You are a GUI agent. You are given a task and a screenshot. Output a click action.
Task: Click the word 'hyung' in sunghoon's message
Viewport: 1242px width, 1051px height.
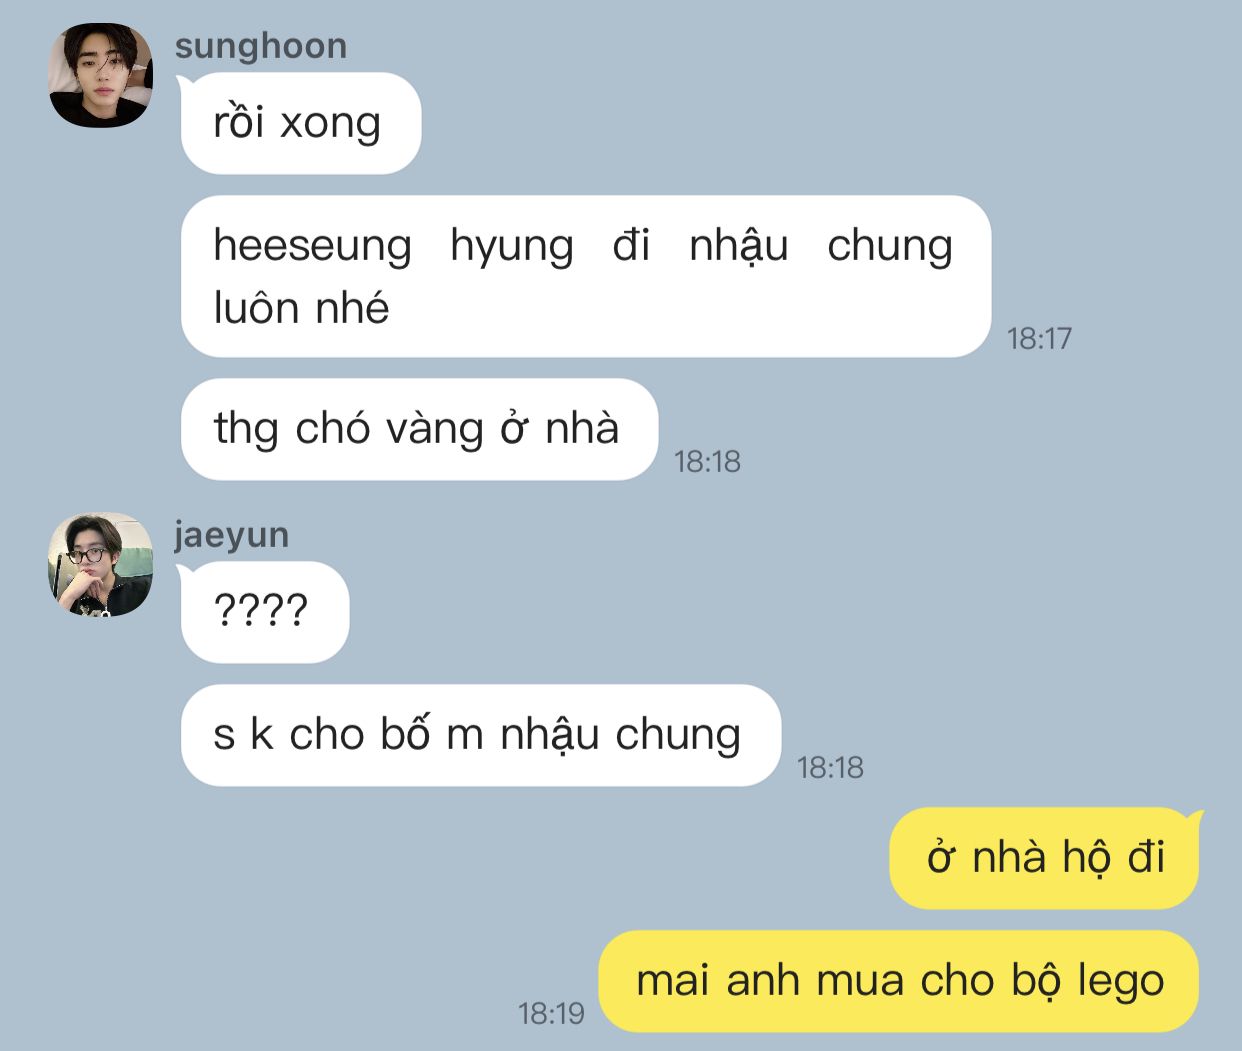[512, 247]
